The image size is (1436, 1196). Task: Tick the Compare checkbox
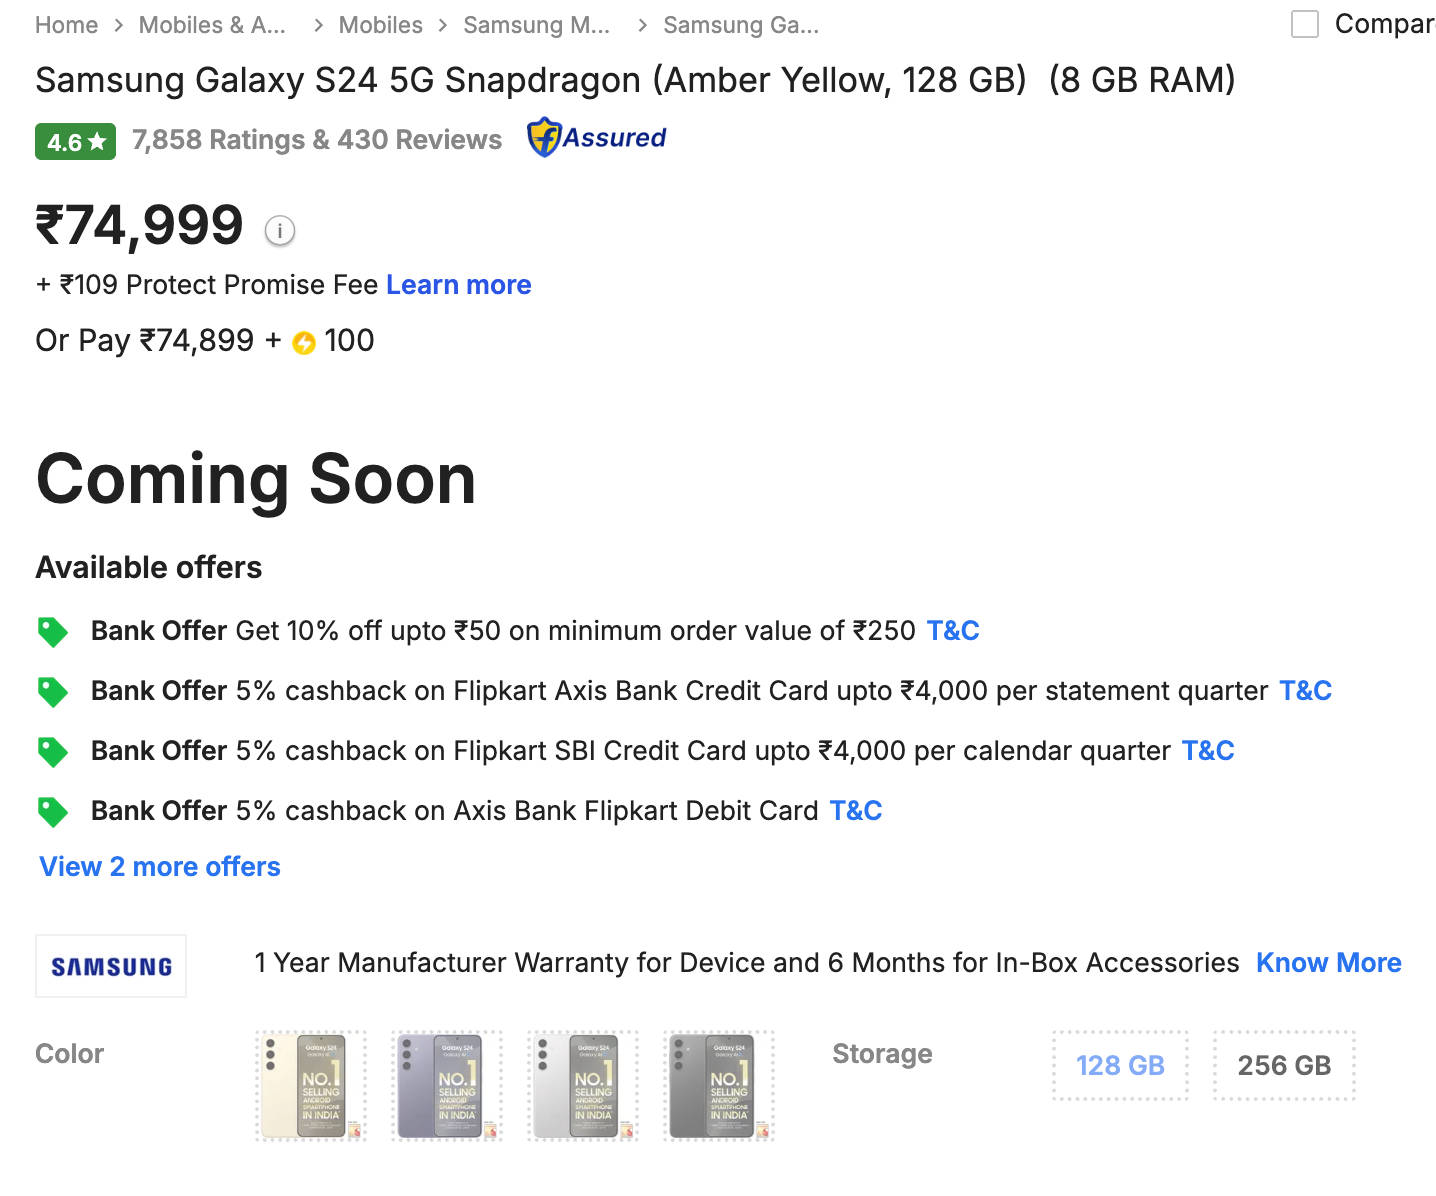pyautogui.click(x=1304, y=24)
